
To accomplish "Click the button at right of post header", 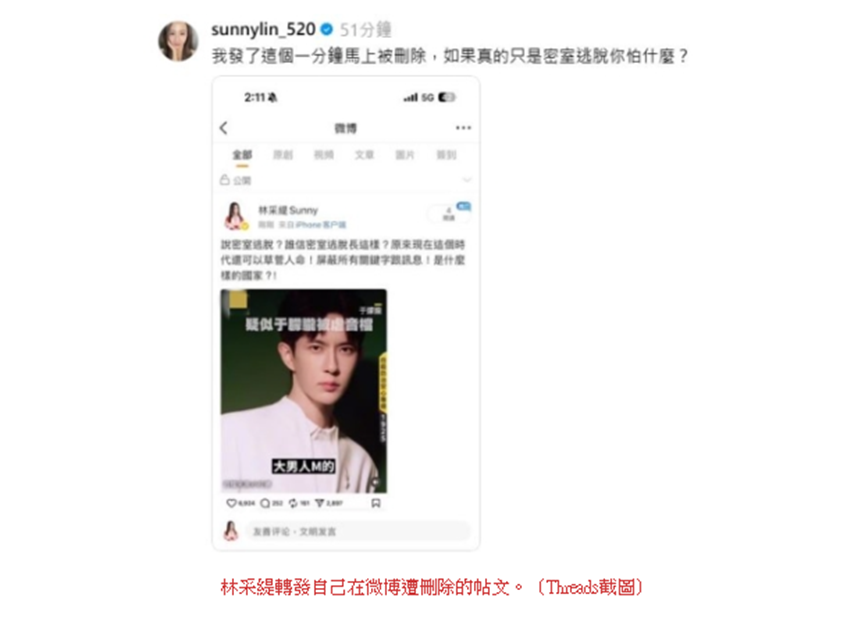I will pyautogui.click(x=449, y=213).
